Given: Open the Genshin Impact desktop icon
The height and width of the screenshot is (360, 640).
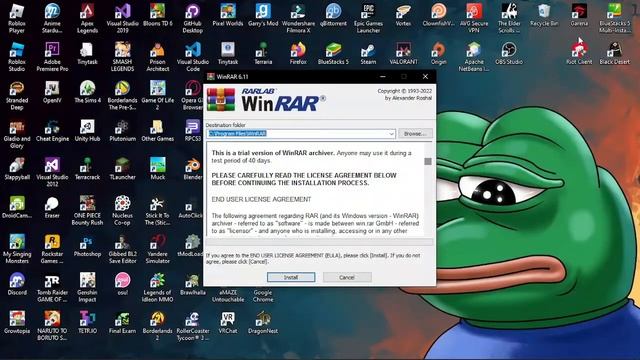Looking at the screenshot, I should point(87,287).
